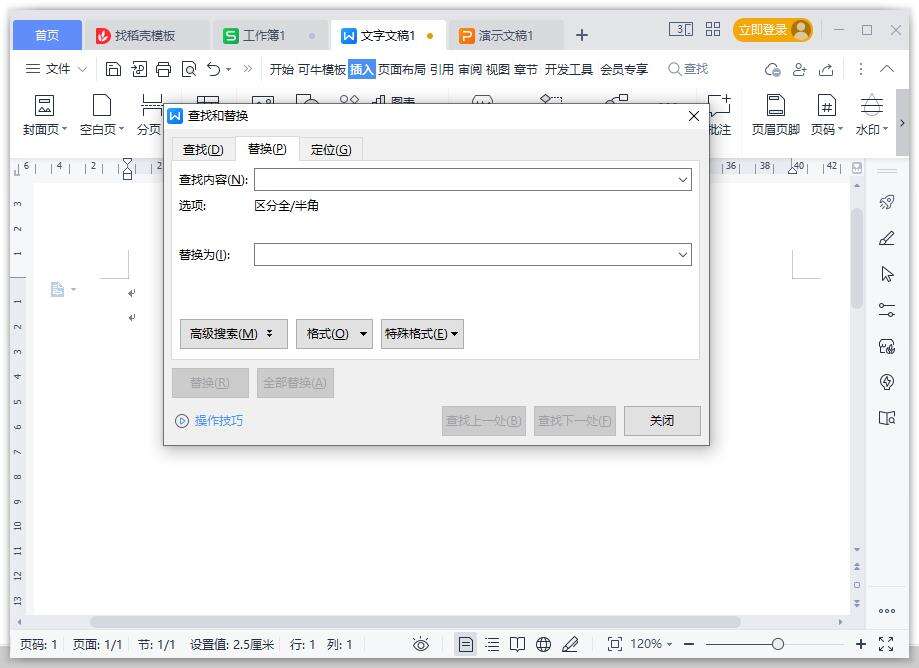
Task: Expand 高级搜索(M) options
Action: (233, 334)
